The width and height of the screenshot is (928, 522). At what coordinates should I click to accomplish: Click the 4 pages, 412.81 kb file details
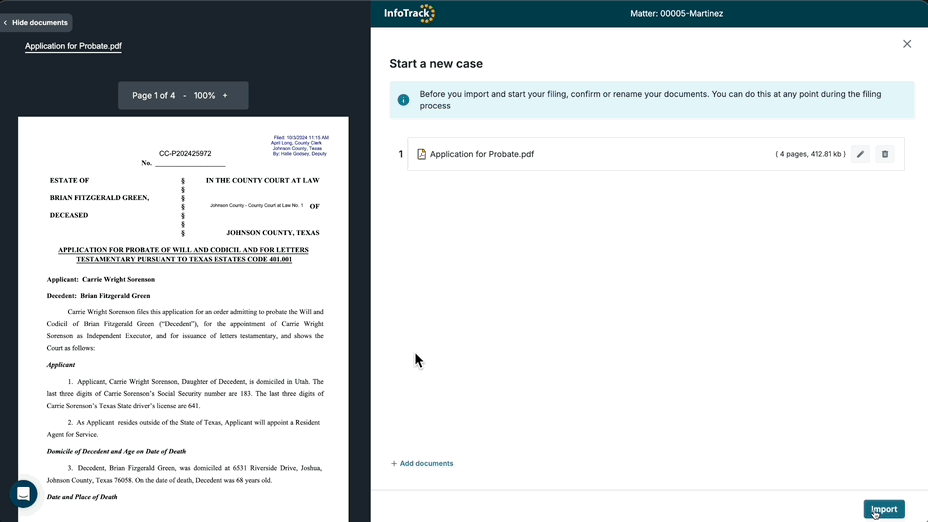[810, 154]
